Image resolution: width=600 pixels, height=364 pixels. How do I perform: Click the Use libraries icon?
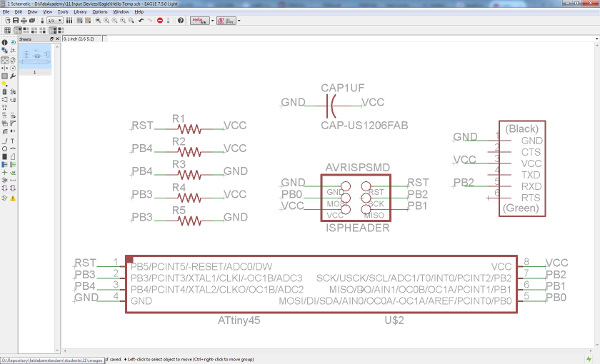pyautogui.click(x=69, y=20)
